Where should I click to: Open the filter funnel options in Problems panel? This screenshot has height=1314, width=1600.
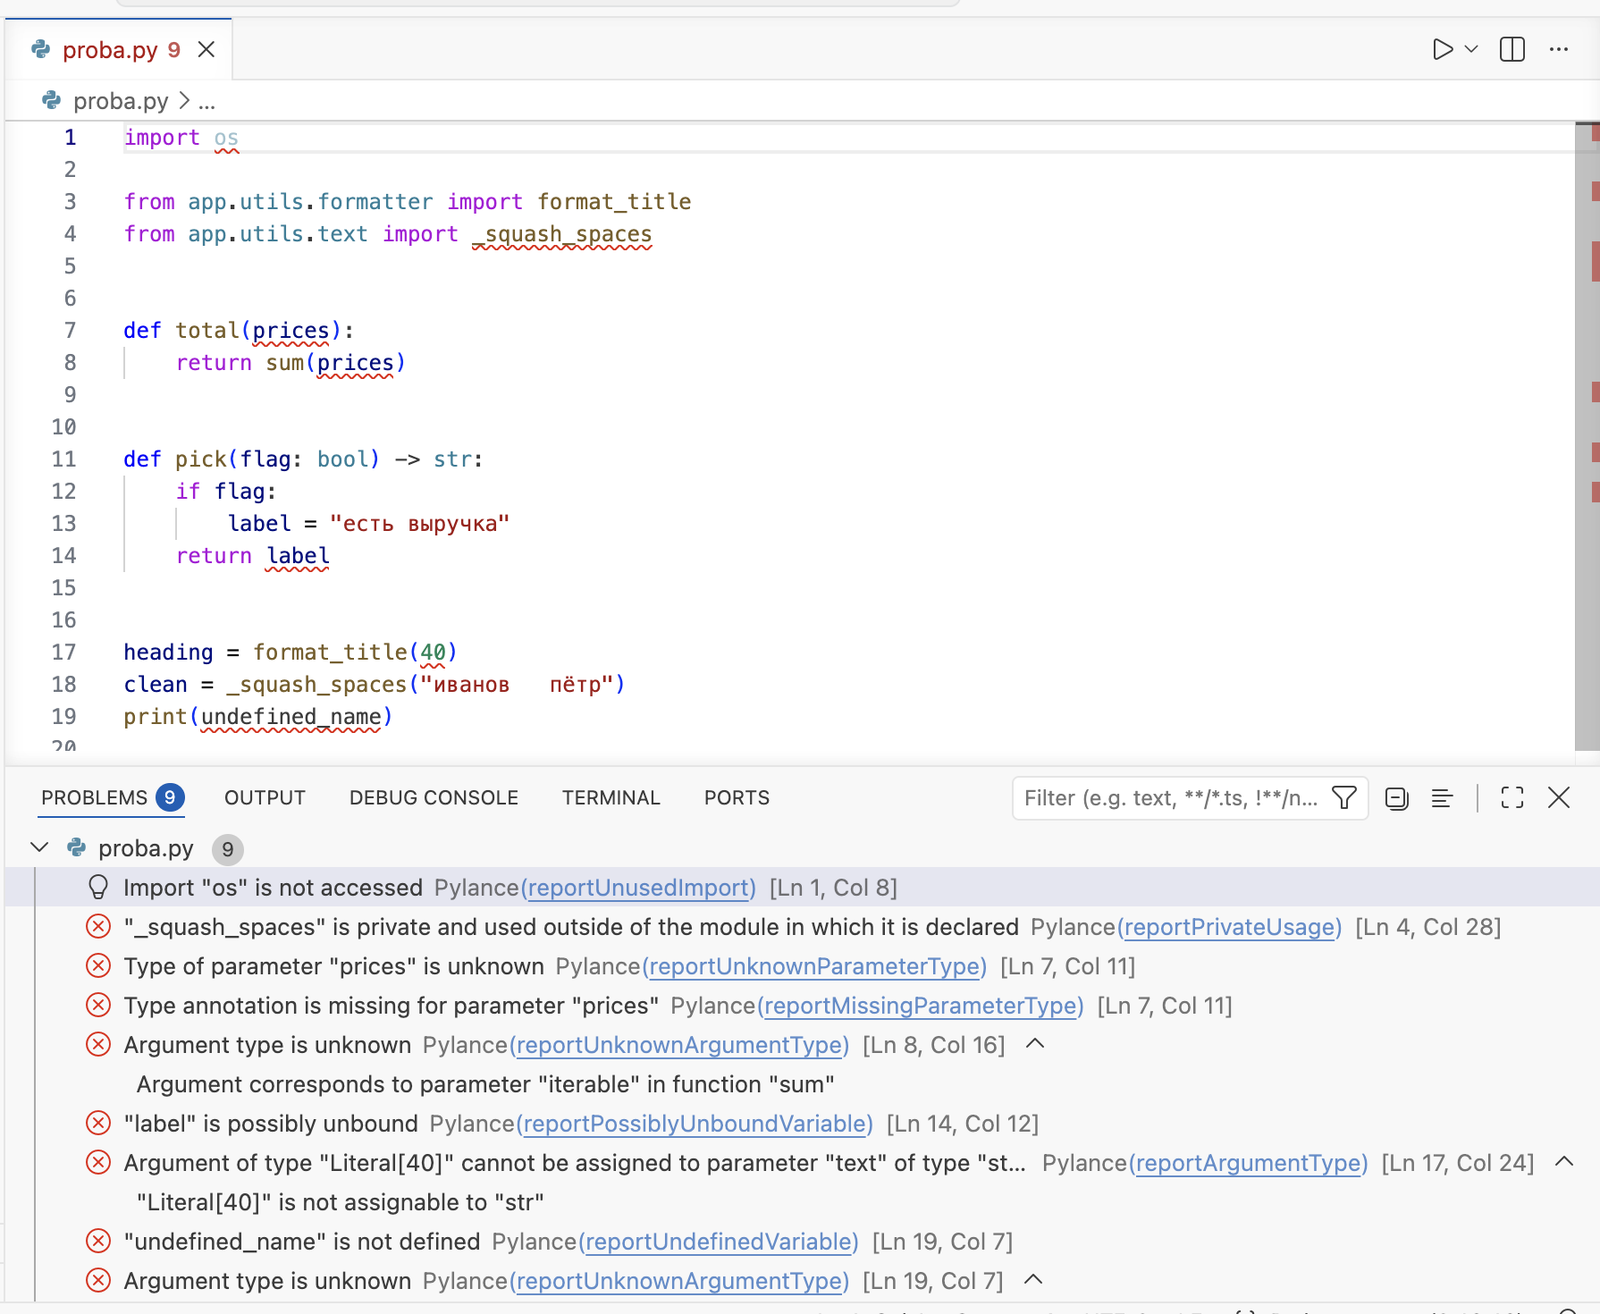[x=1344, y=798]
